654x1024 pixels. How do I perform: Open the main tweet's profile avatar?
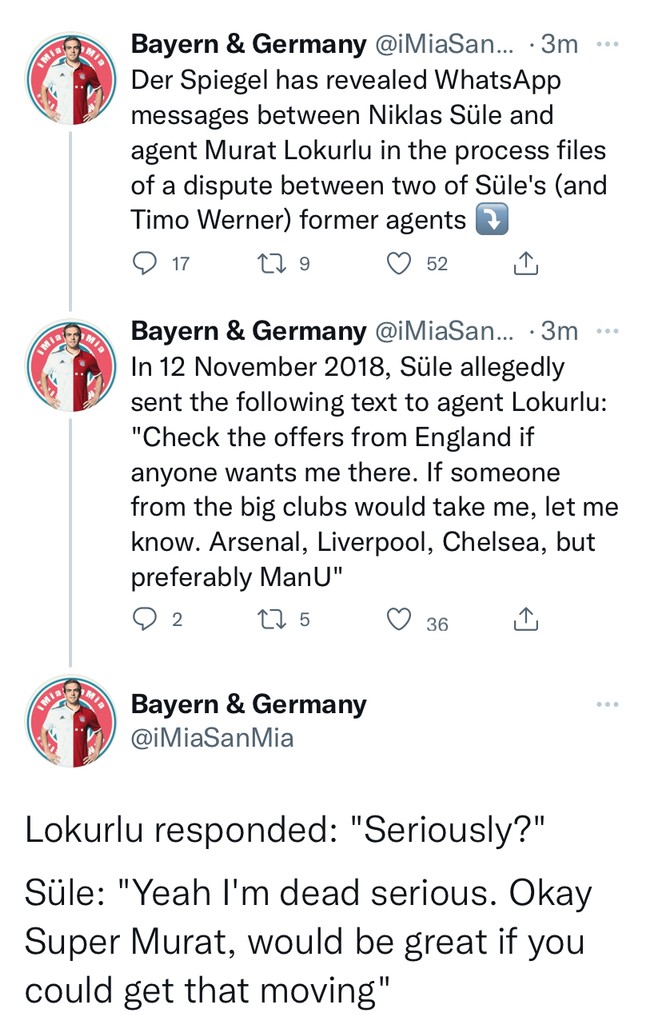70,722
